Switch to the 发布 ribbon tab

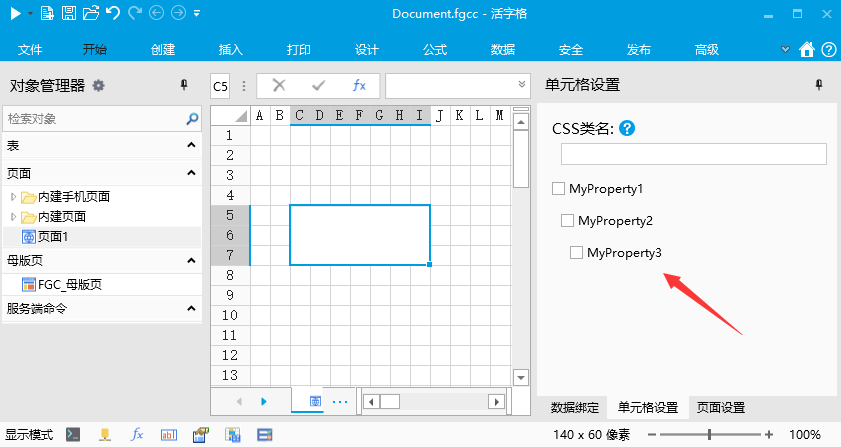click(639, 50)
